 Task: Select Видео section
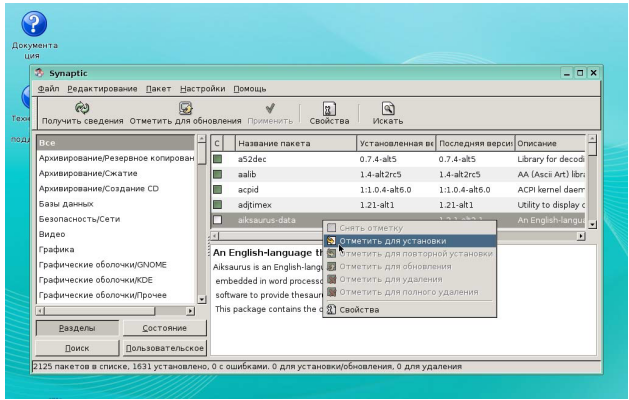(x=116, y=234)
